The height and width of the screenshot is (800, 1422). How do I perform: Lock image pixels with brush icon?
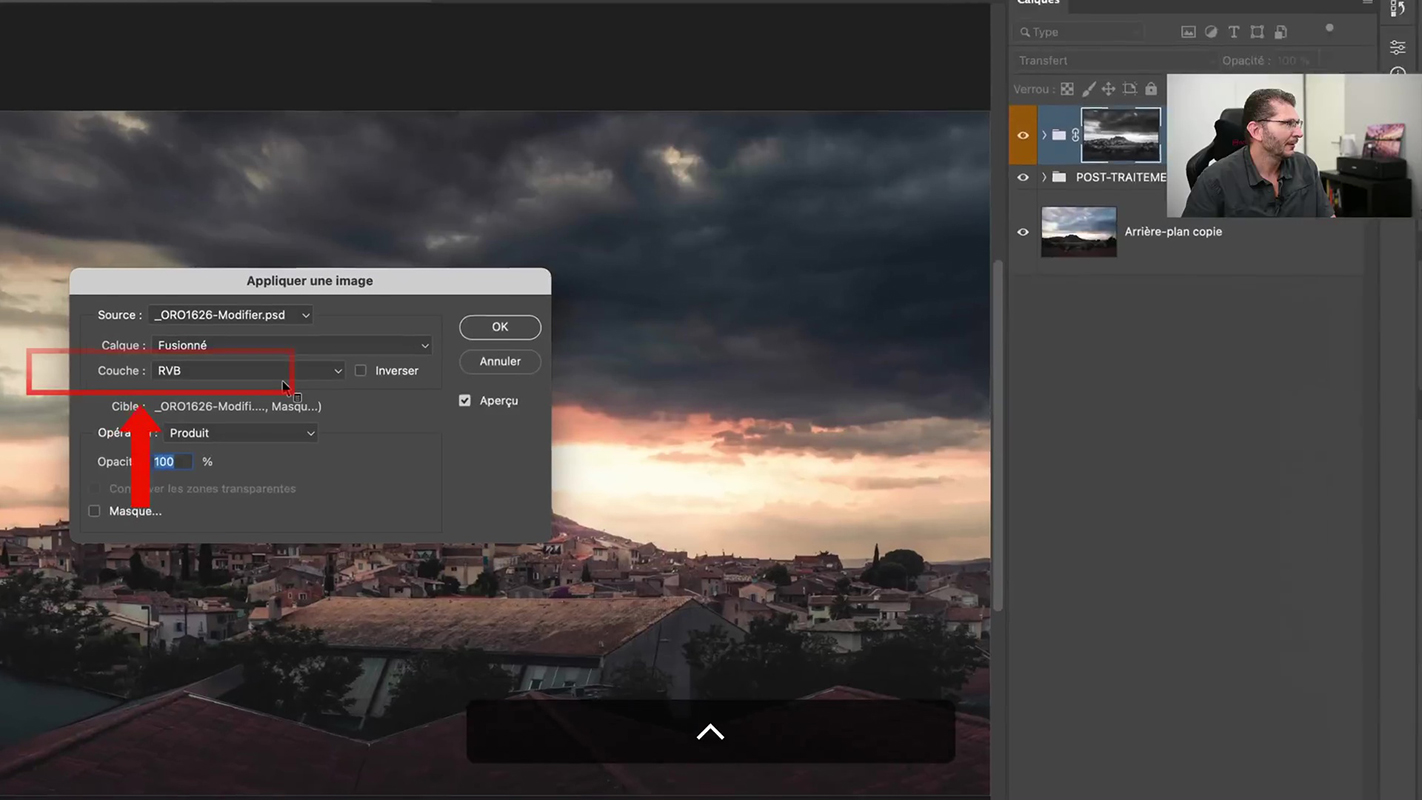point(1088,89)
